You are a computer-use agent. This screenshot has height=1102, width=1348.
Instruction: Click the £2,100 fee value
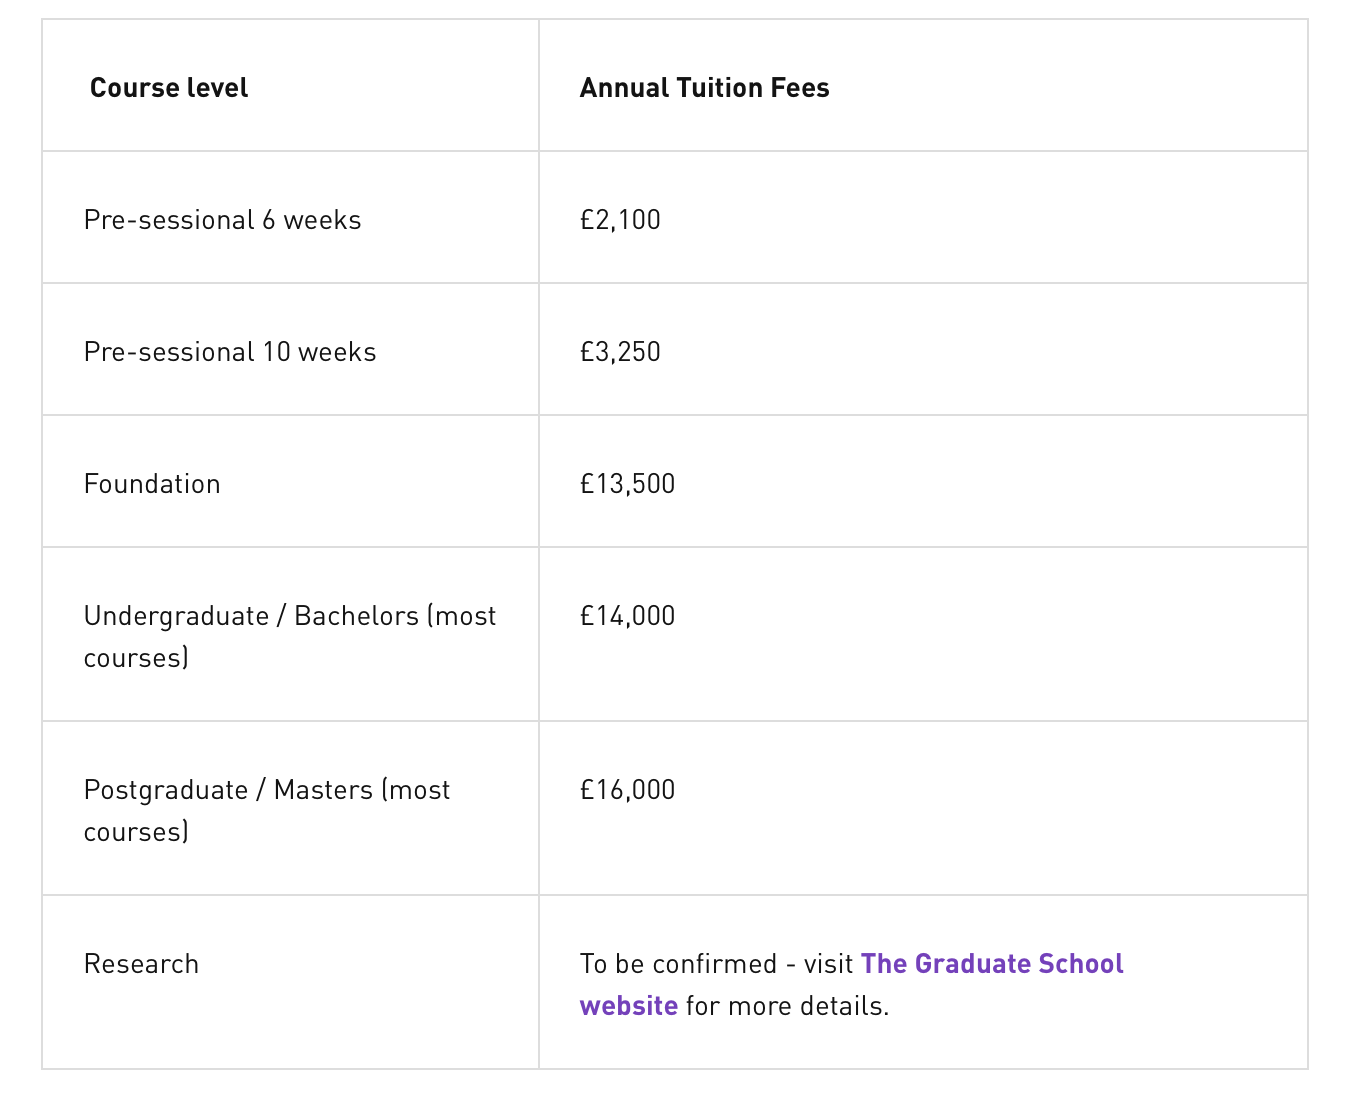point(620,219)
